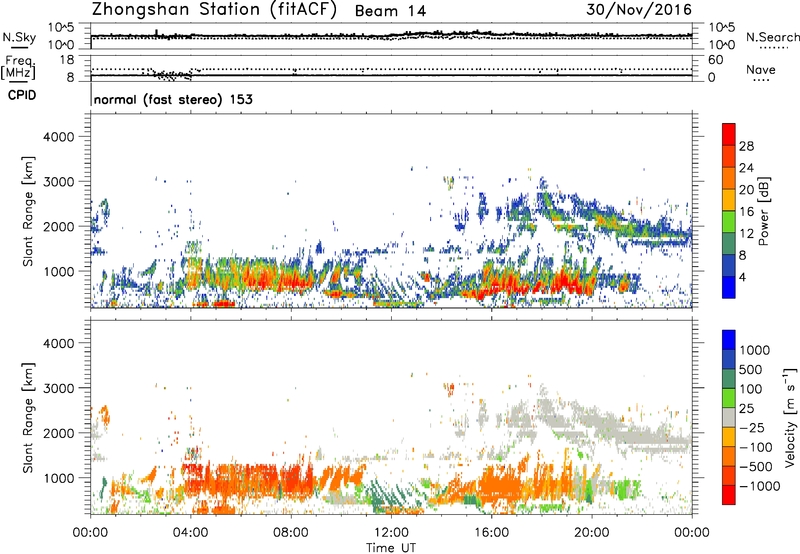Click the '16' tick label on Power colorbar

click(x=746, y=212)
